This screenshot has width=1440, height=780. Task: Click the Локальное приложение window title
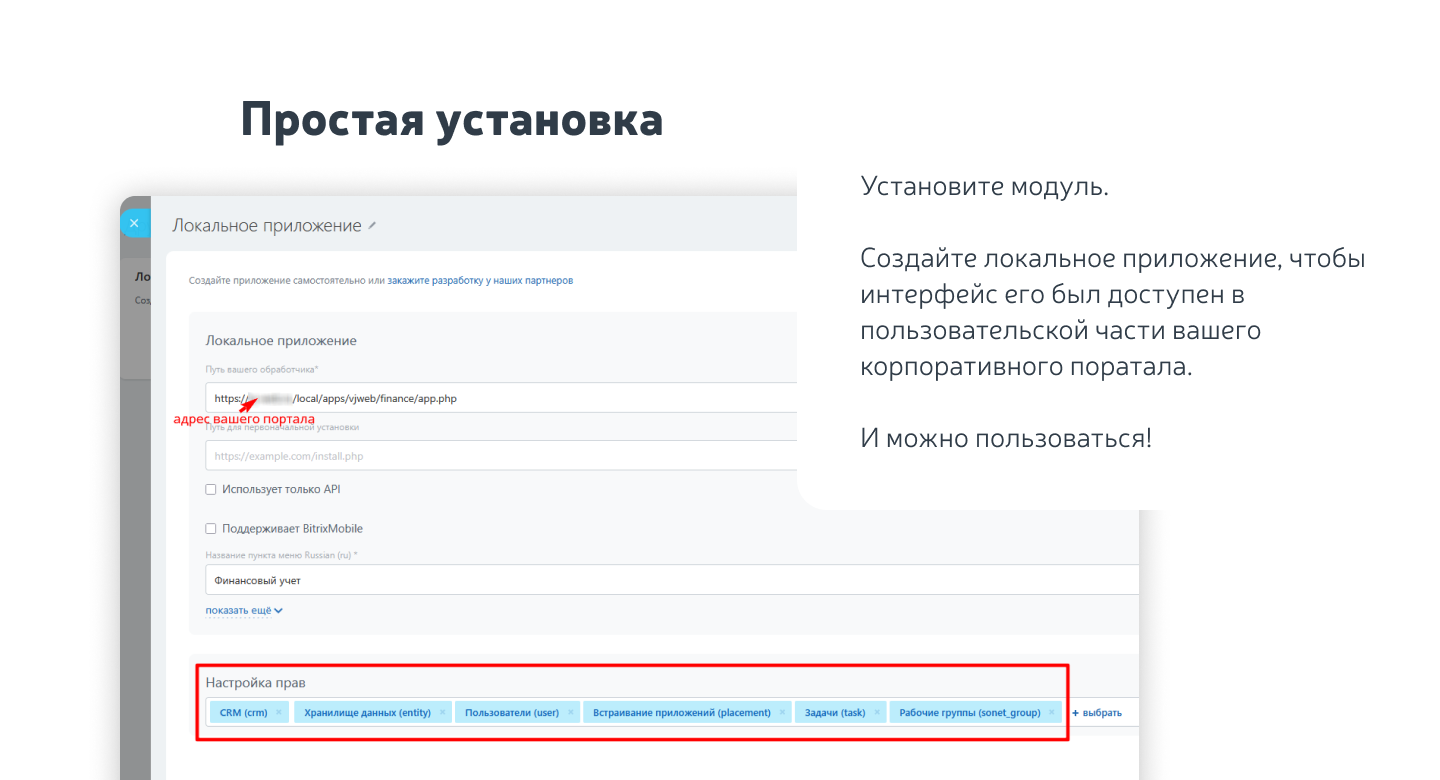point(266,226)
